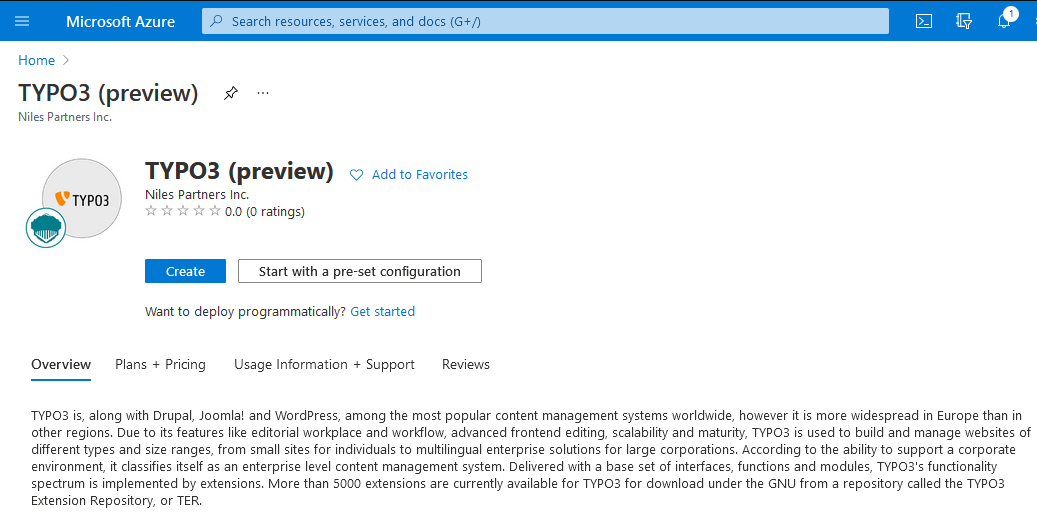The width and height of the screenshot is (1037, 523).
Task: Click the certified badge on the logo
Action: click(x=46, y=227)
